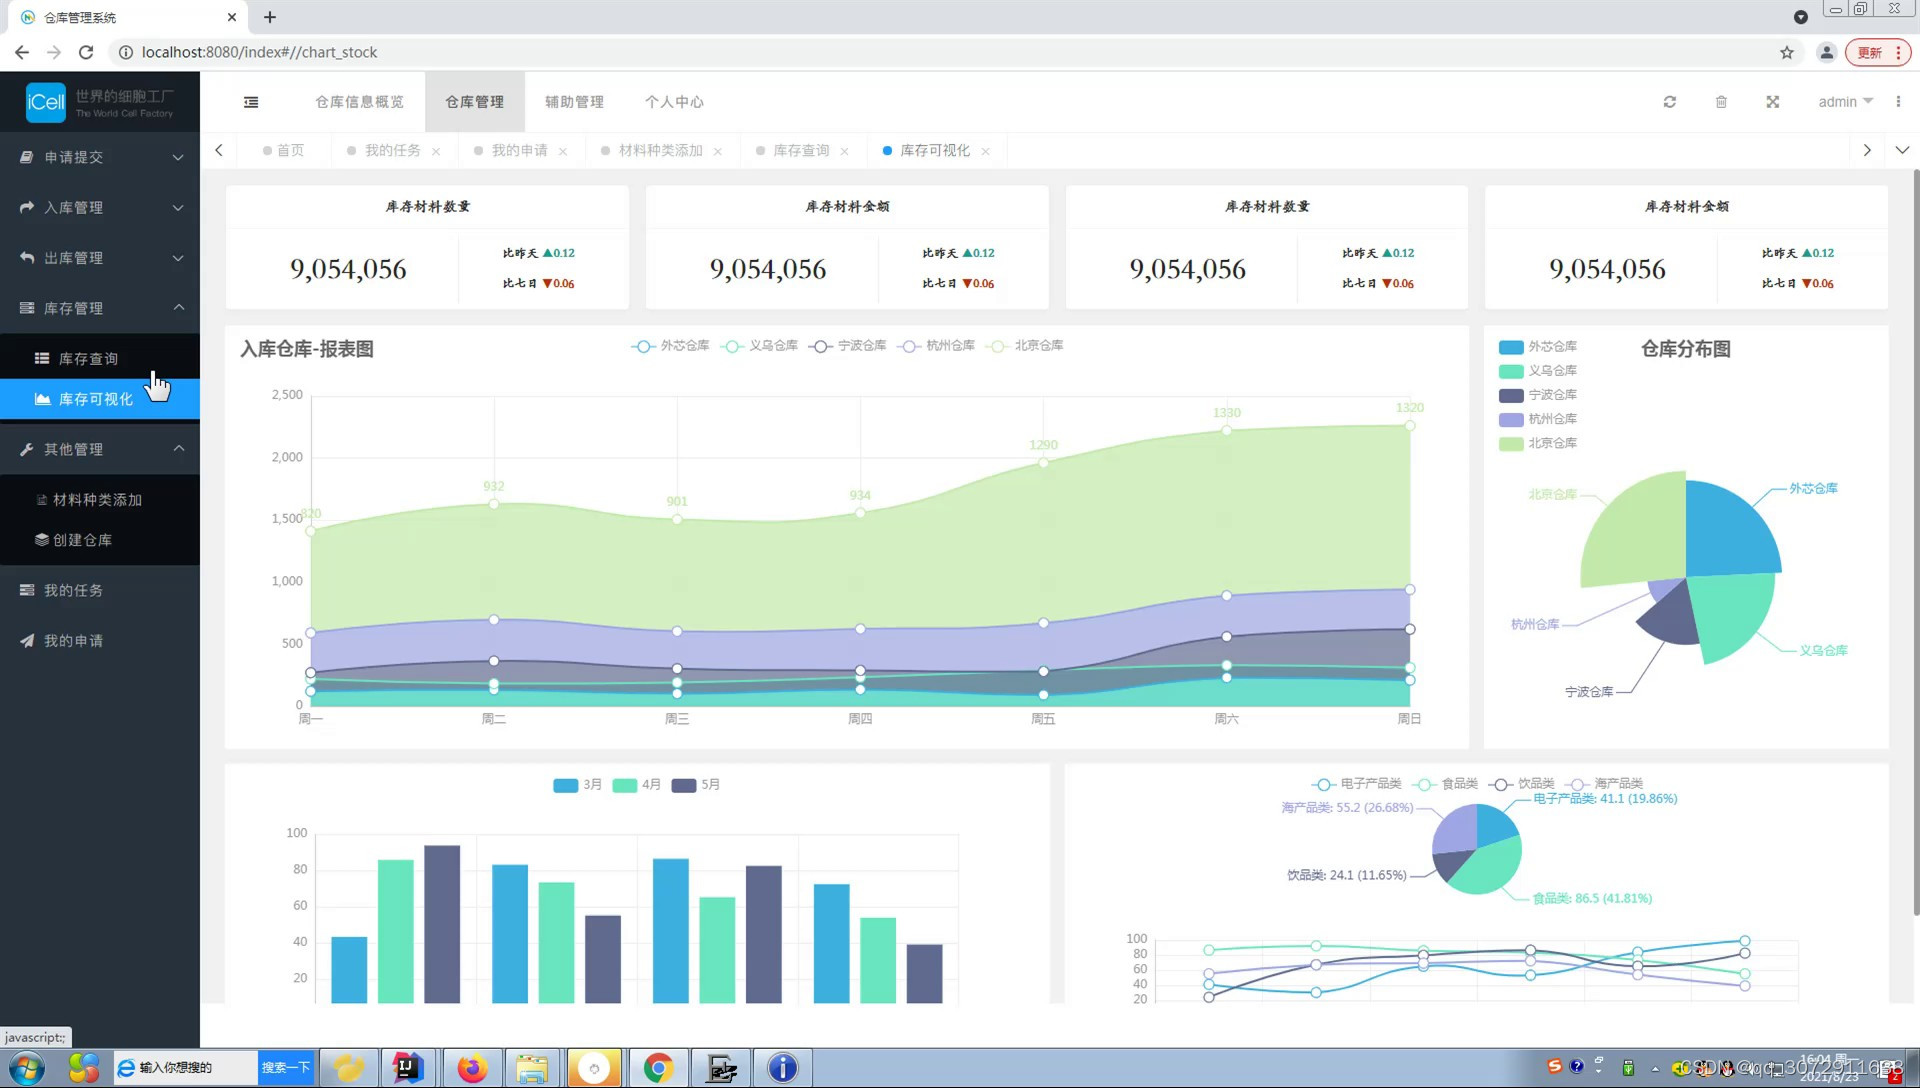Close the 我的申请 tab
This screenshot has height=1088, width=1920.
tap(563, 152)
